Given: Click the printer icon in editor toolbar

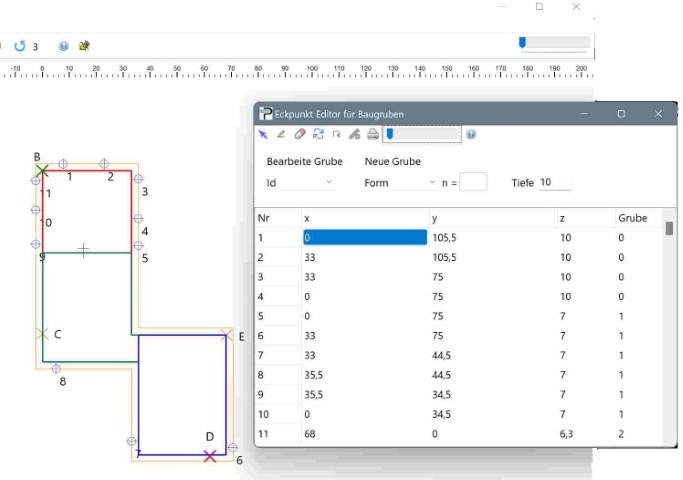Looking at the screenshot, I should [372, 134].
